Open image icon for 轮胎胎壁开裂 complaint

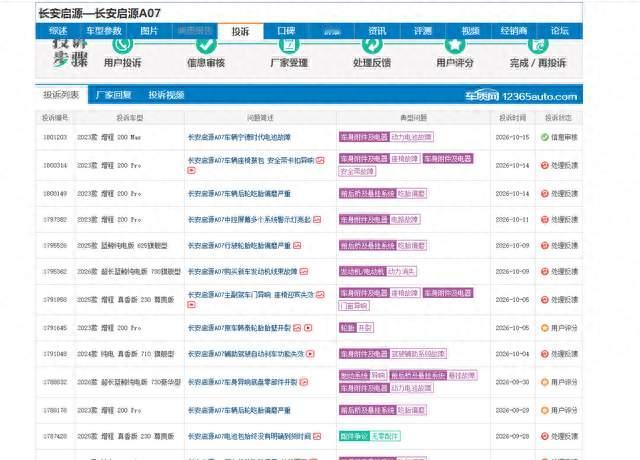coord(297,328)
